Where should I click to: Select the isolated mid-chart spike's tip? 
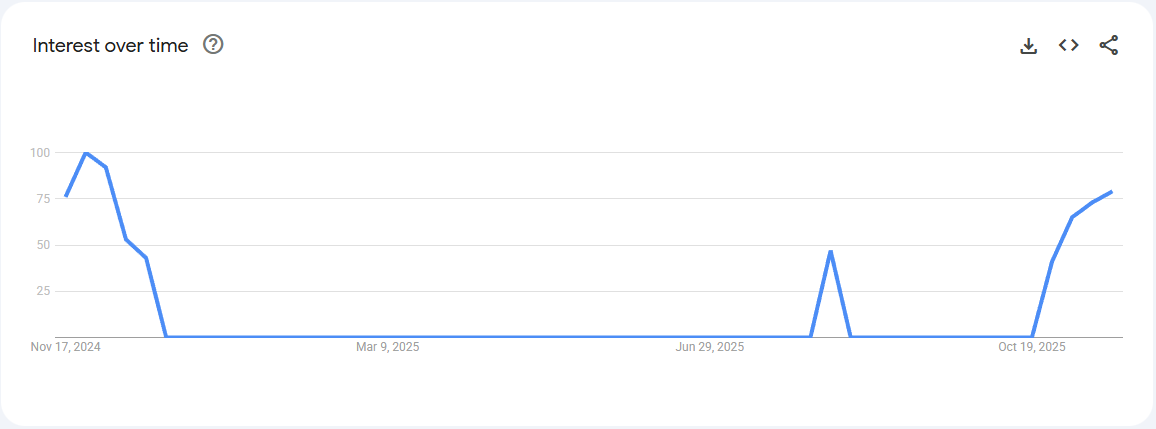click(830, 251)
